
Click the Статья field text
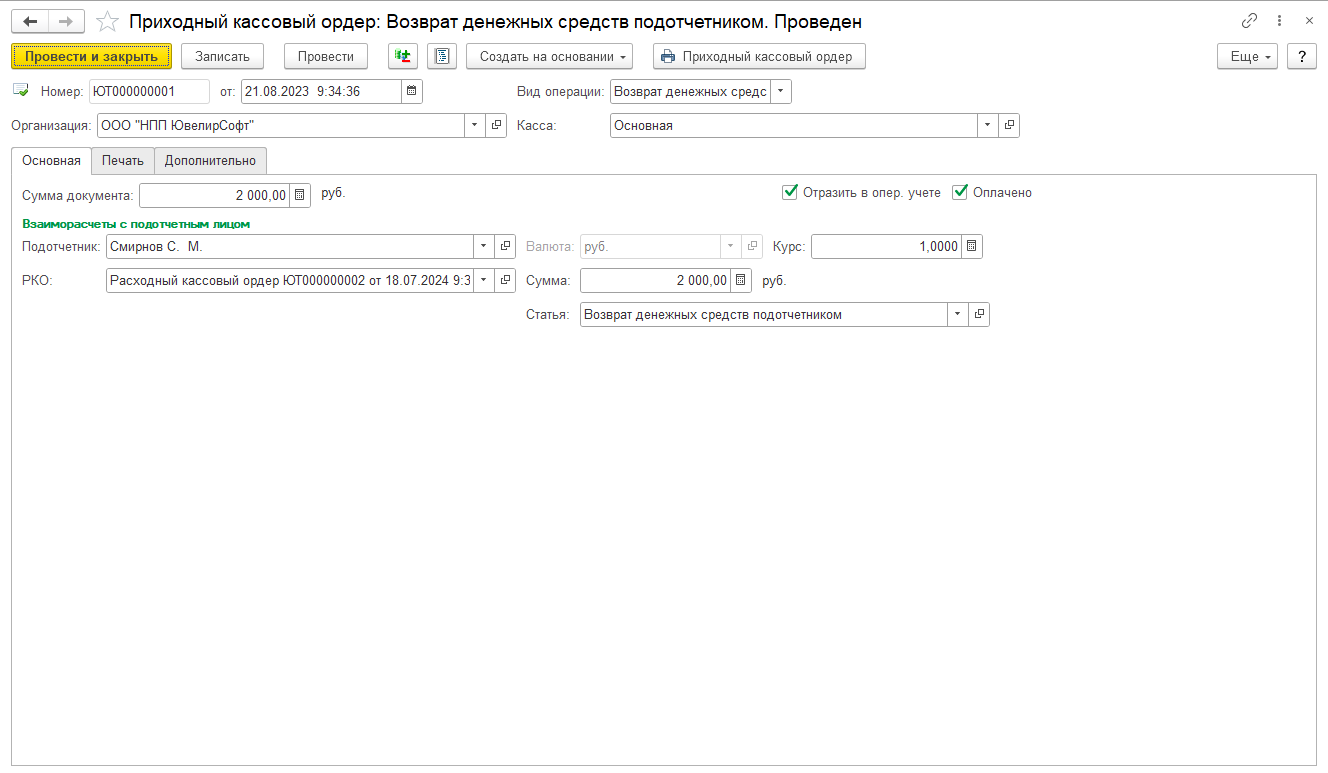764,314
